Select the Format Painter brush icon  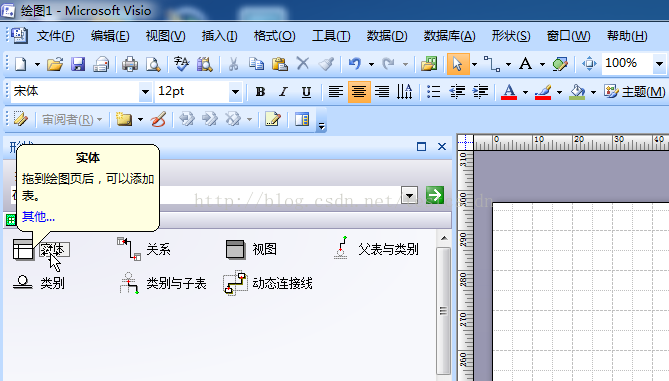click(326, 64)
